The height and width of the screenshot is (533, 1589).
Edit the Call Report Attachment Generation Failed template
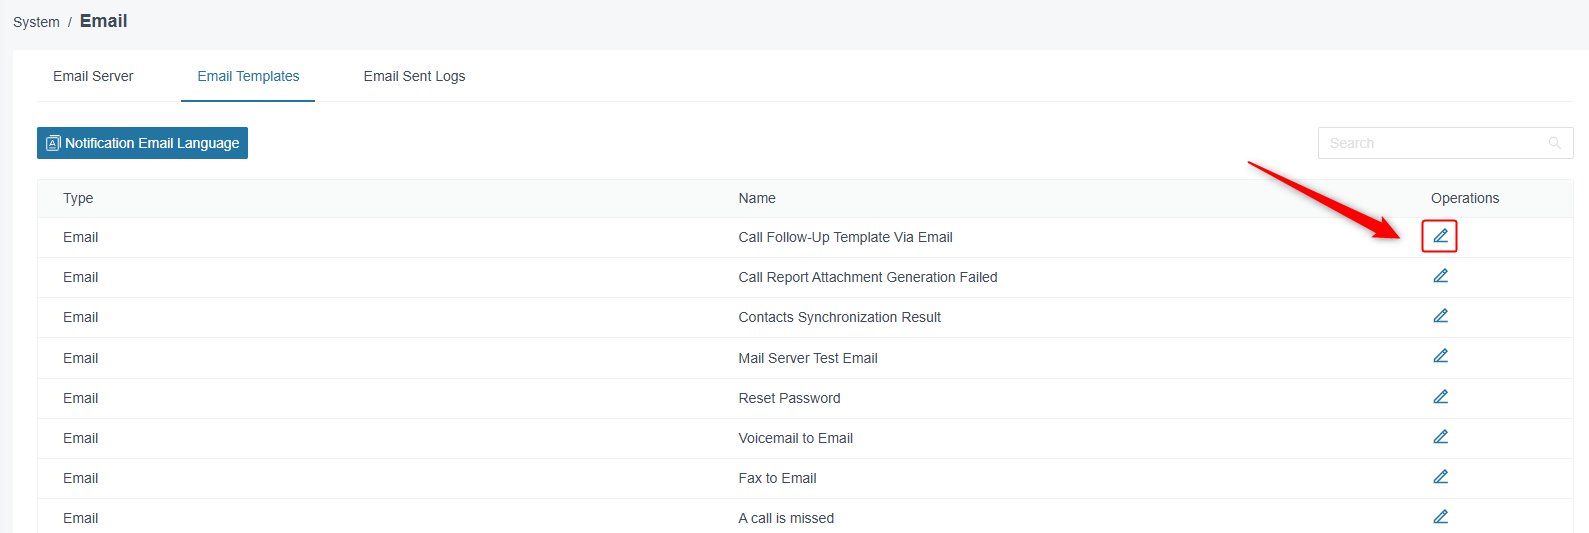[x=1440, y=276]
